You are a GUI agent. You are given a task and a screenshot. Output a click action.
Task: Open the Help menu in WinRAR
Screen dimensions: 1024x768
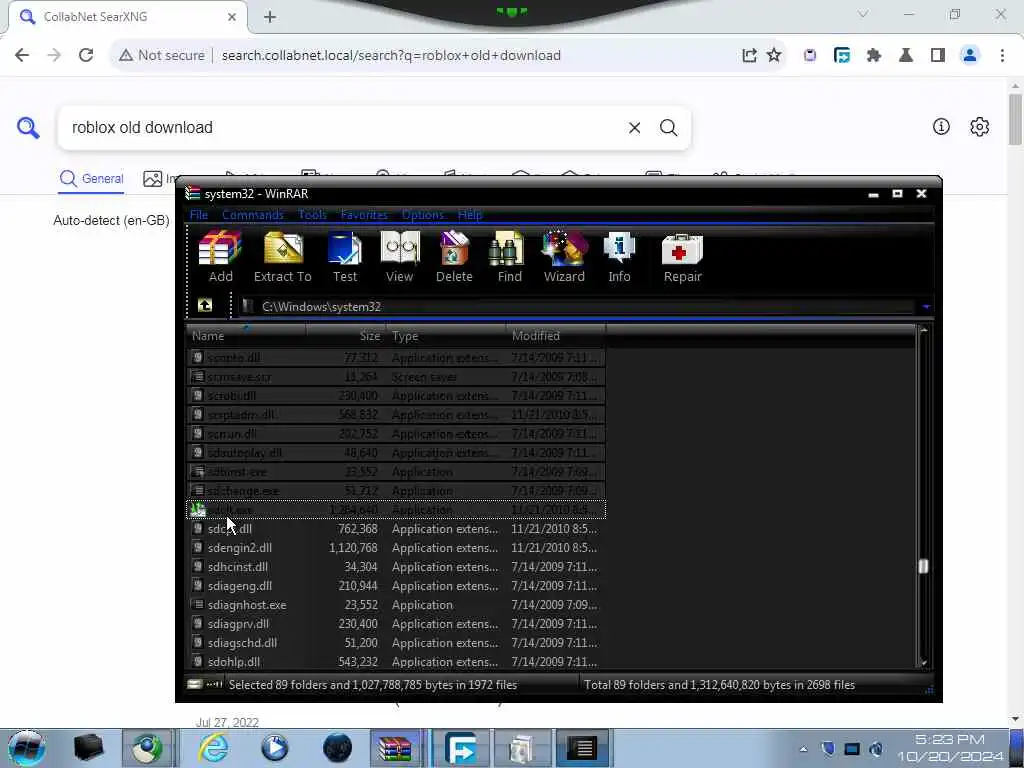pos(470,215)
